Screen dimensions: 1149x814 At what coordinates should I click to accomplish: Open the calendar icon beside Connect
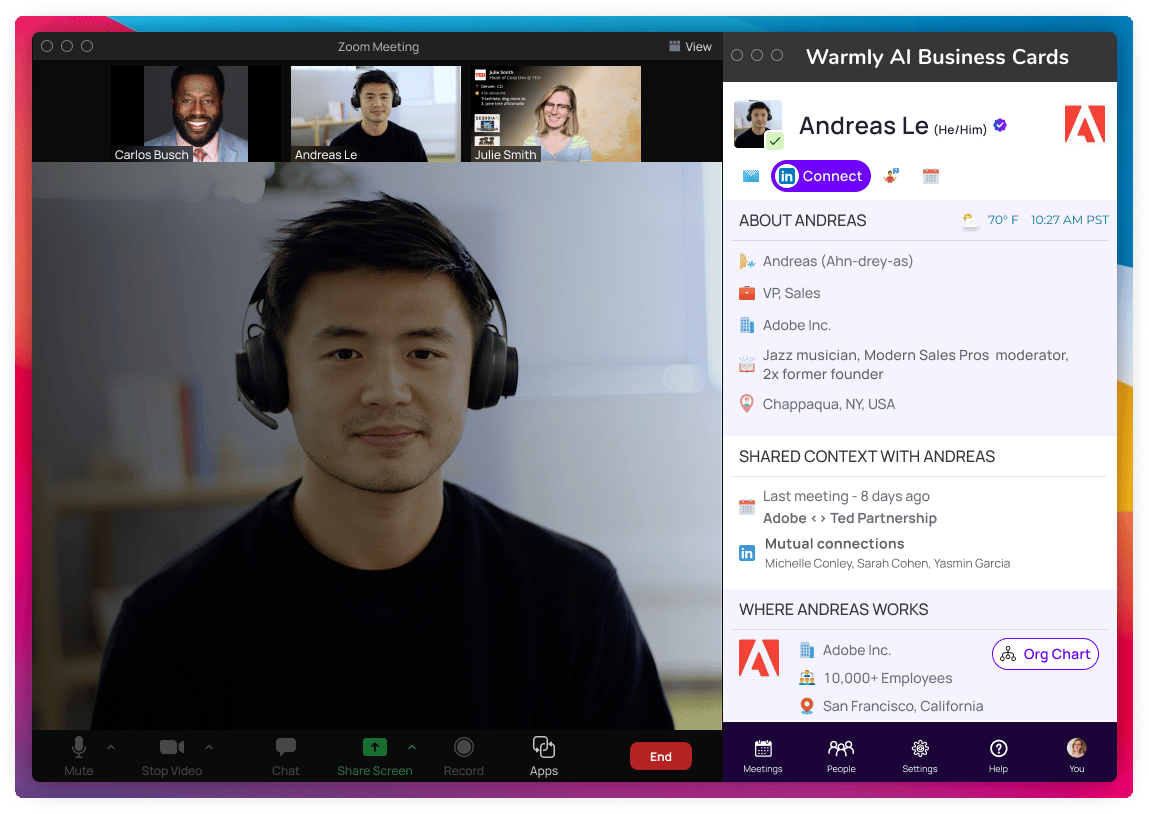931,176
